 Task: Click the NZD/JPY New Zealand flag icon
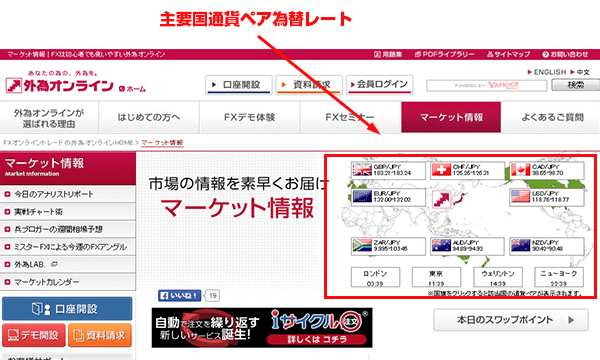(520, 246)
